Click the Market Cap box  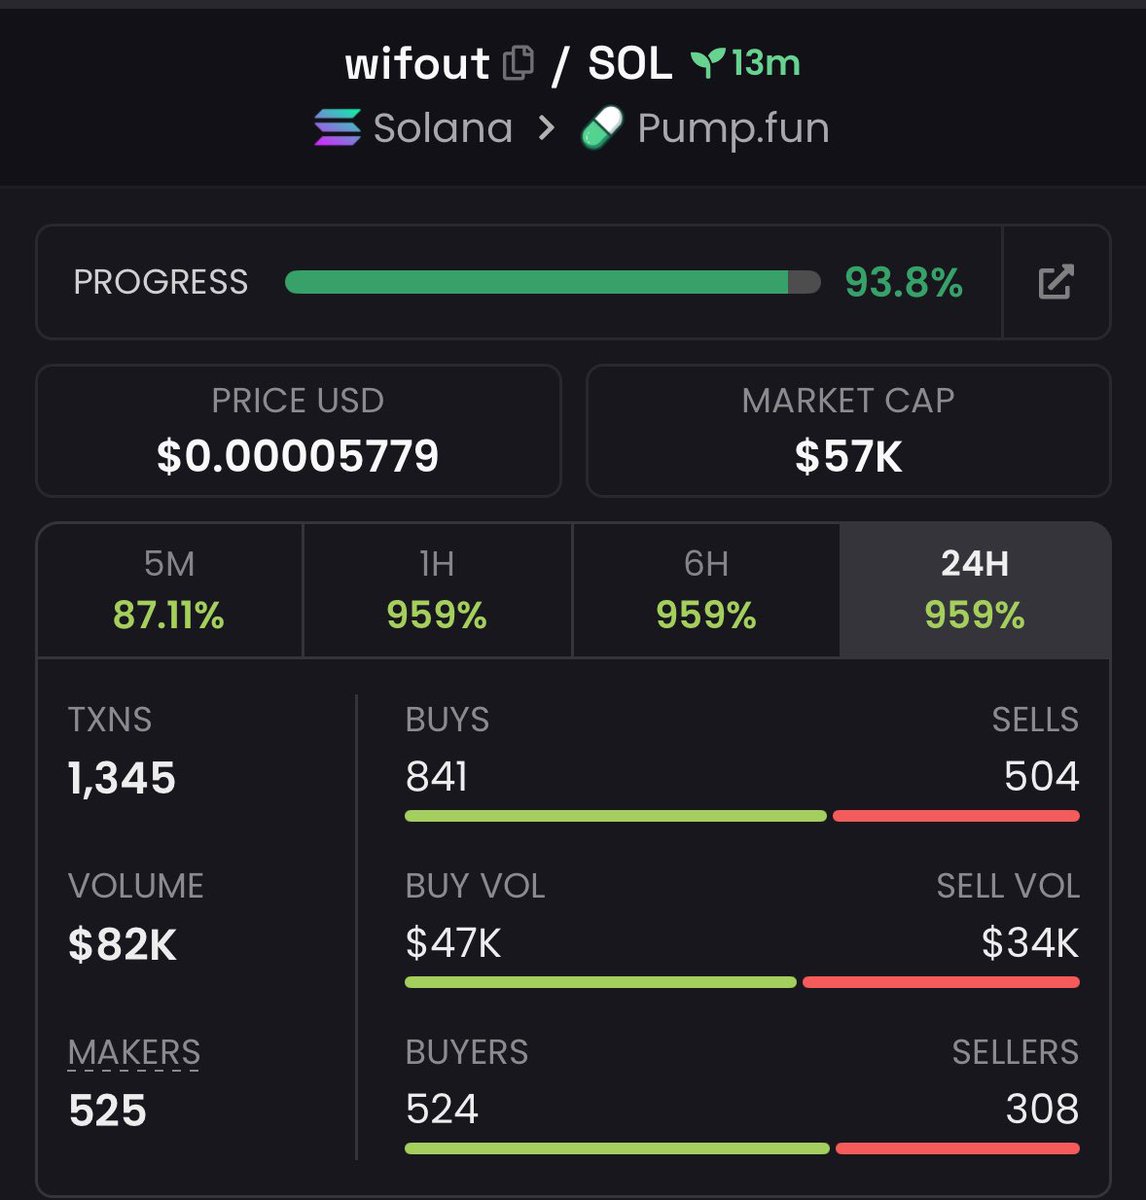[x=848, y=431]
